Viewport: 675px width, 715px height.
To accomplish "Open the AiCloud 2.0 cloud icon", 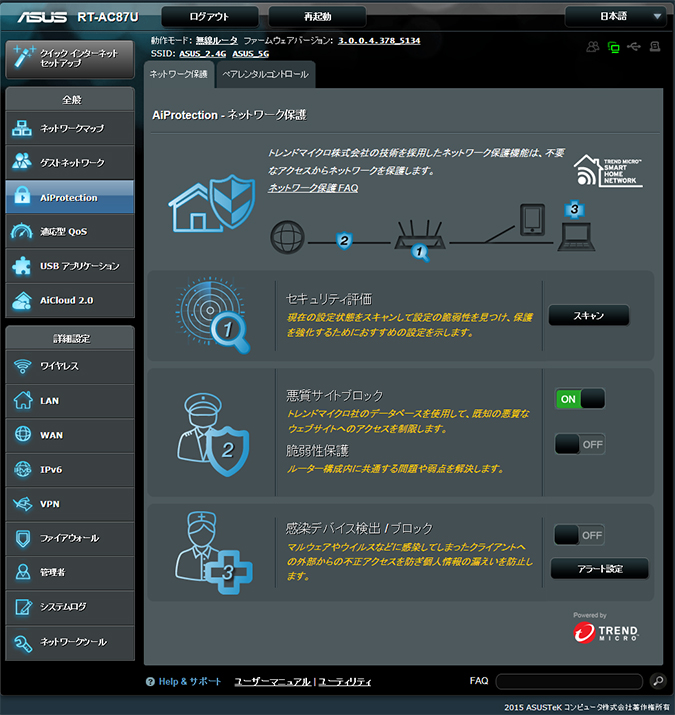I will click(22, 301).
